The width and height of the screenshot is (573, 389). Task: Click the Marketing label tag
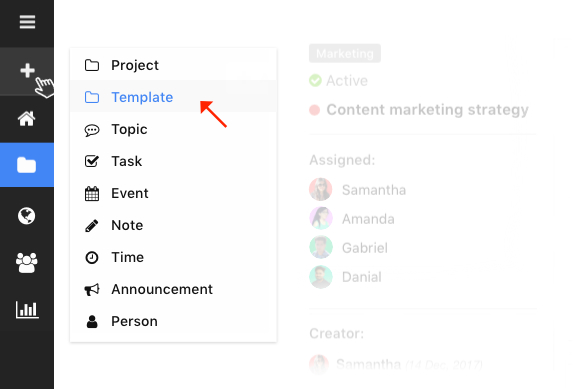(345, 53)
